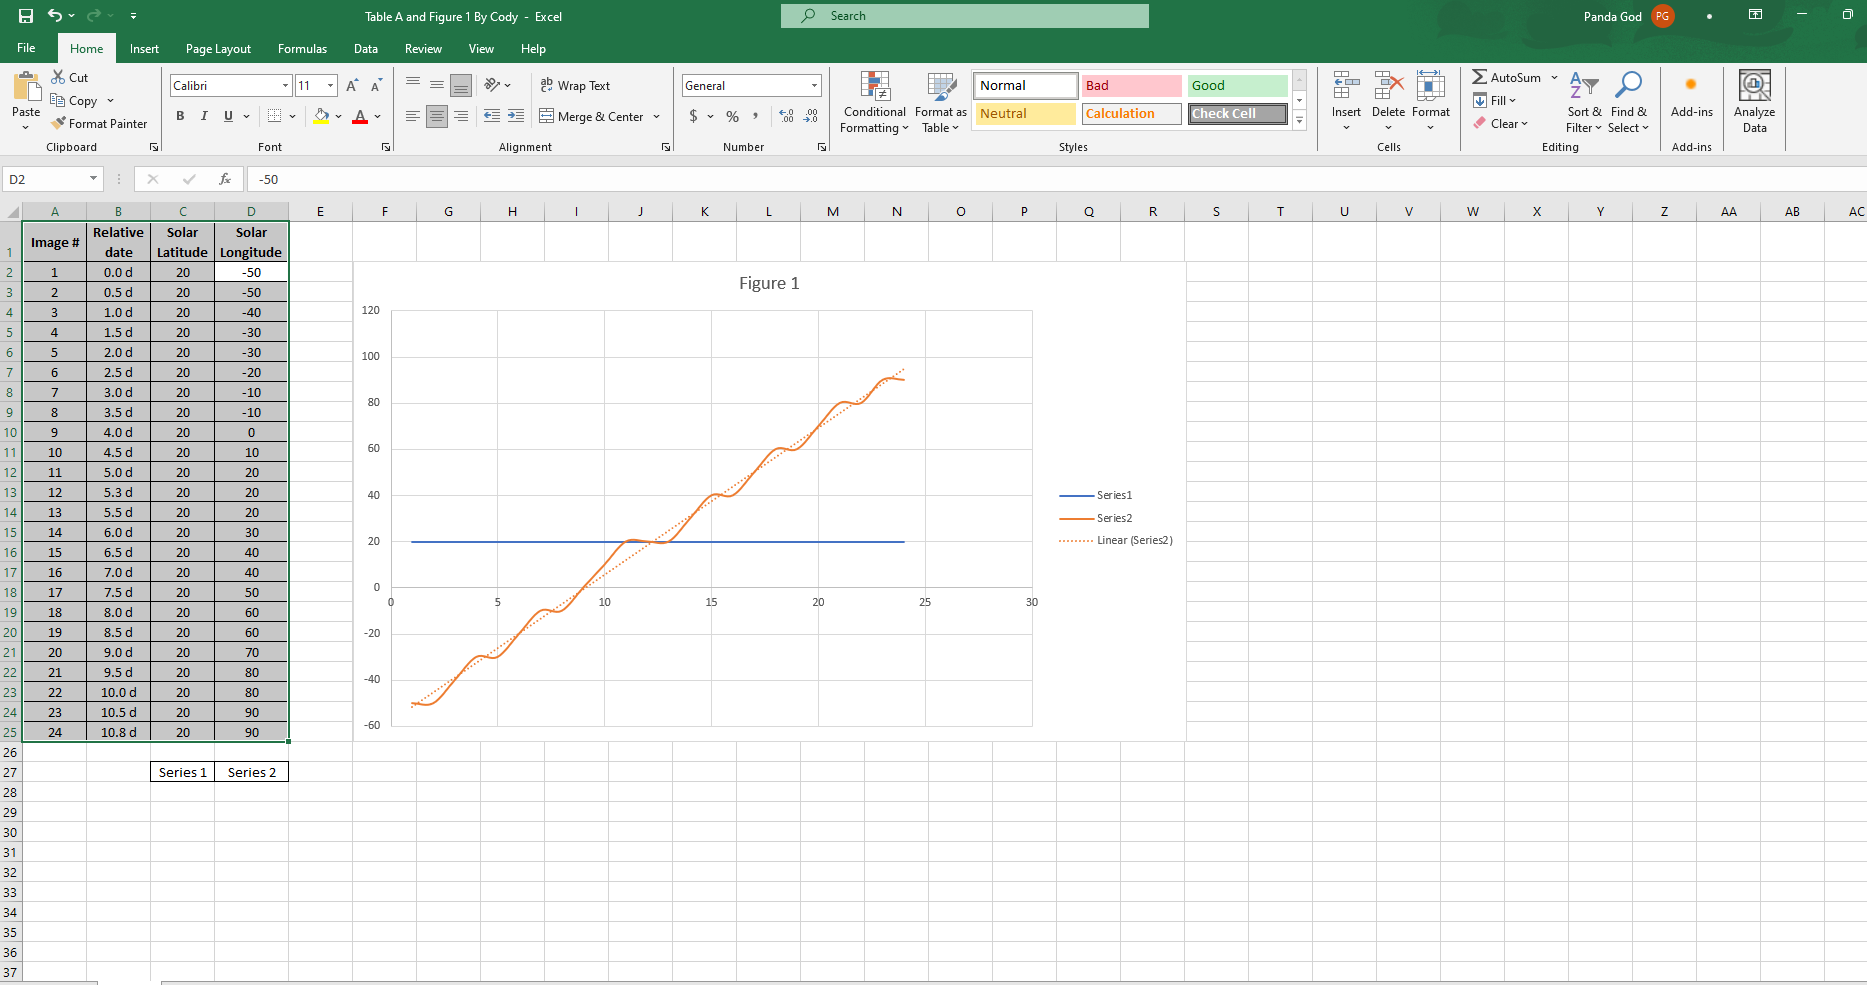Open the Page Layout tab
Image resolution: width=1867 pixels, height=985 pixels.
tap(218, 48)
